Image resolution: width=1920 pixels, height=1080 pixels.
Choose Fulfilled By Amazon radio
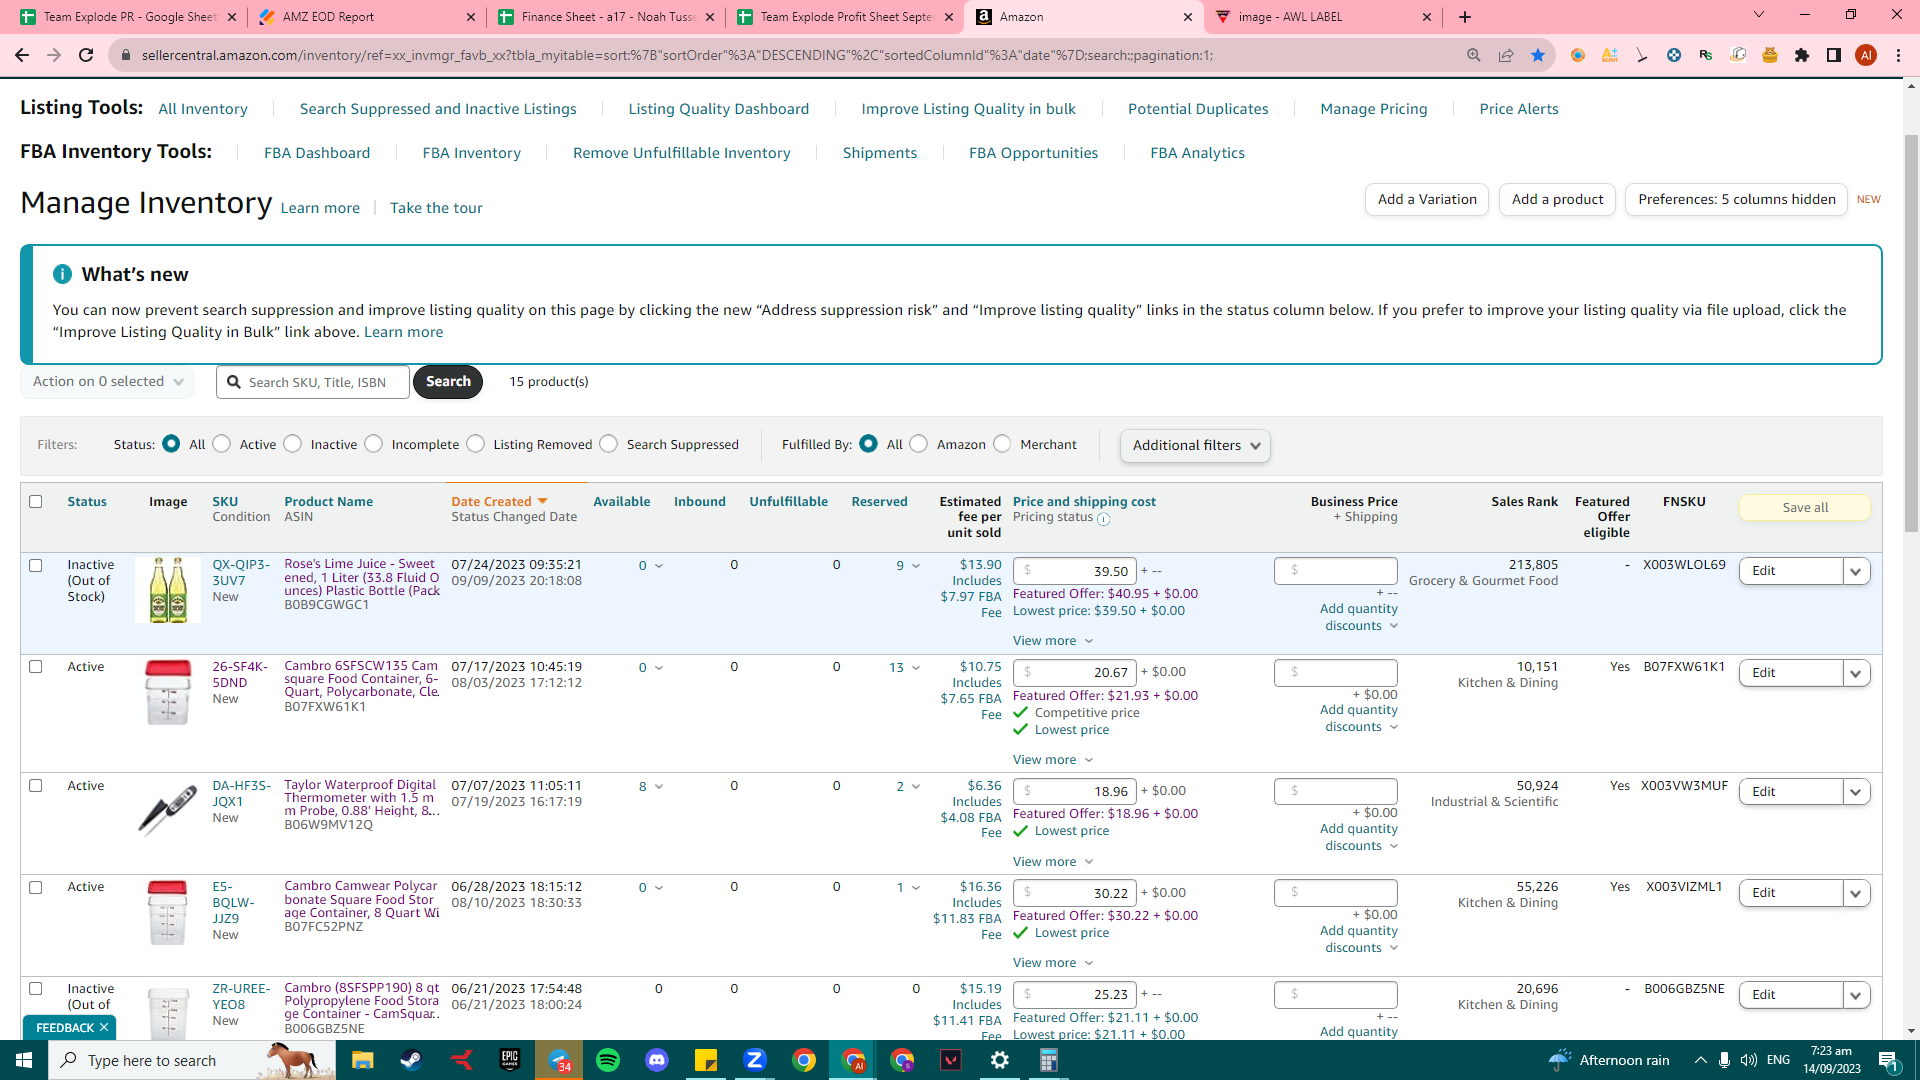click(919, 444)
